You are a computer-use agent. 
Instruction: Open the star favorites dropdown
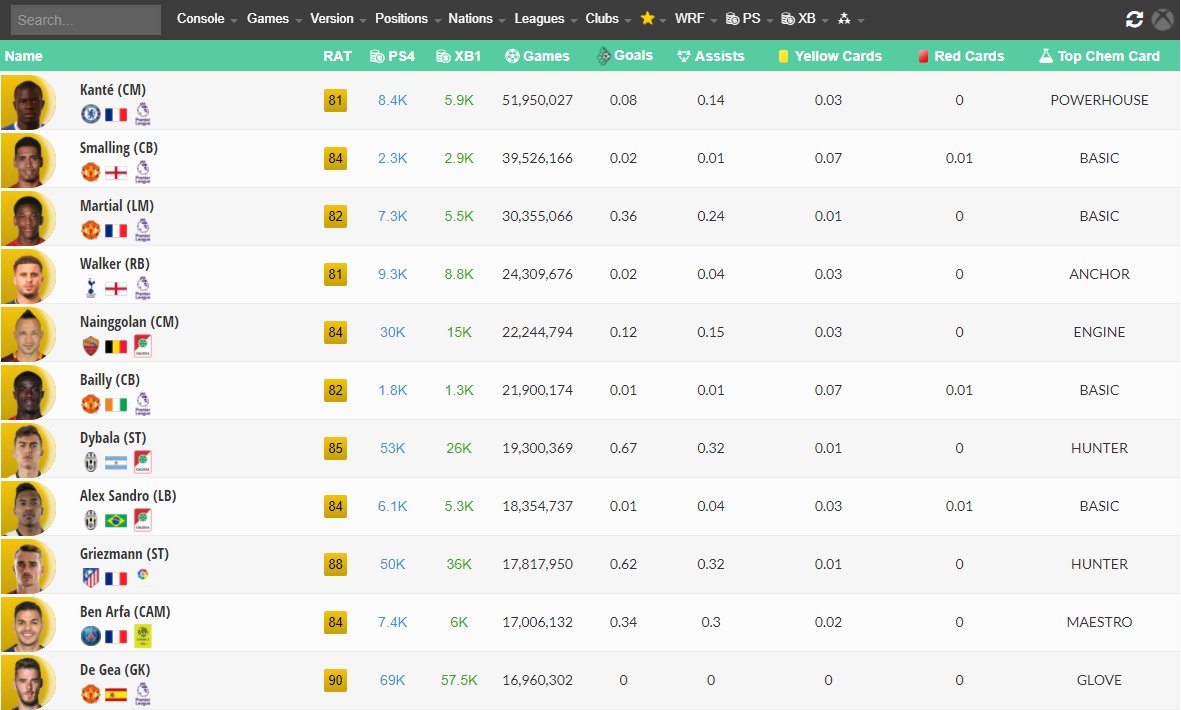(652, 19)
